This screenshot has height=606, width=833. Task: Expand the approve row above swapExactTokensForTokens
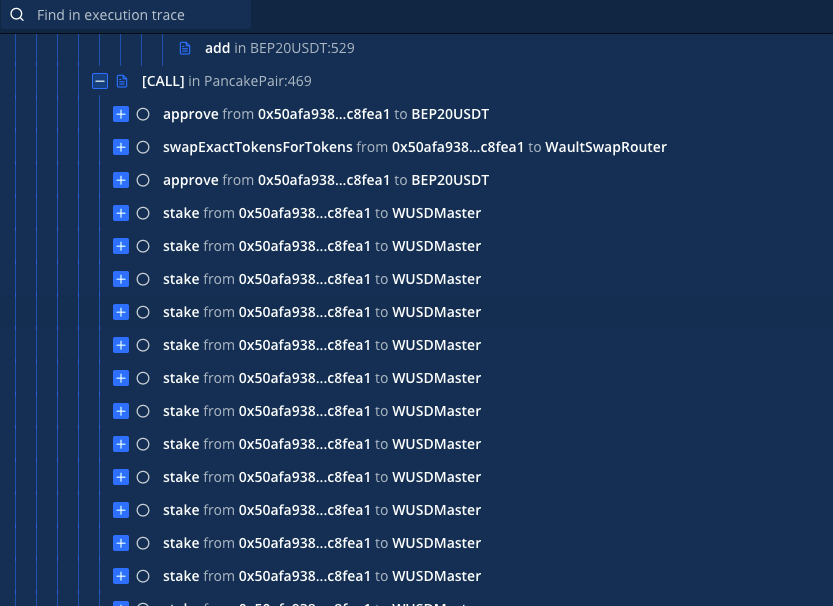(121, 114)
